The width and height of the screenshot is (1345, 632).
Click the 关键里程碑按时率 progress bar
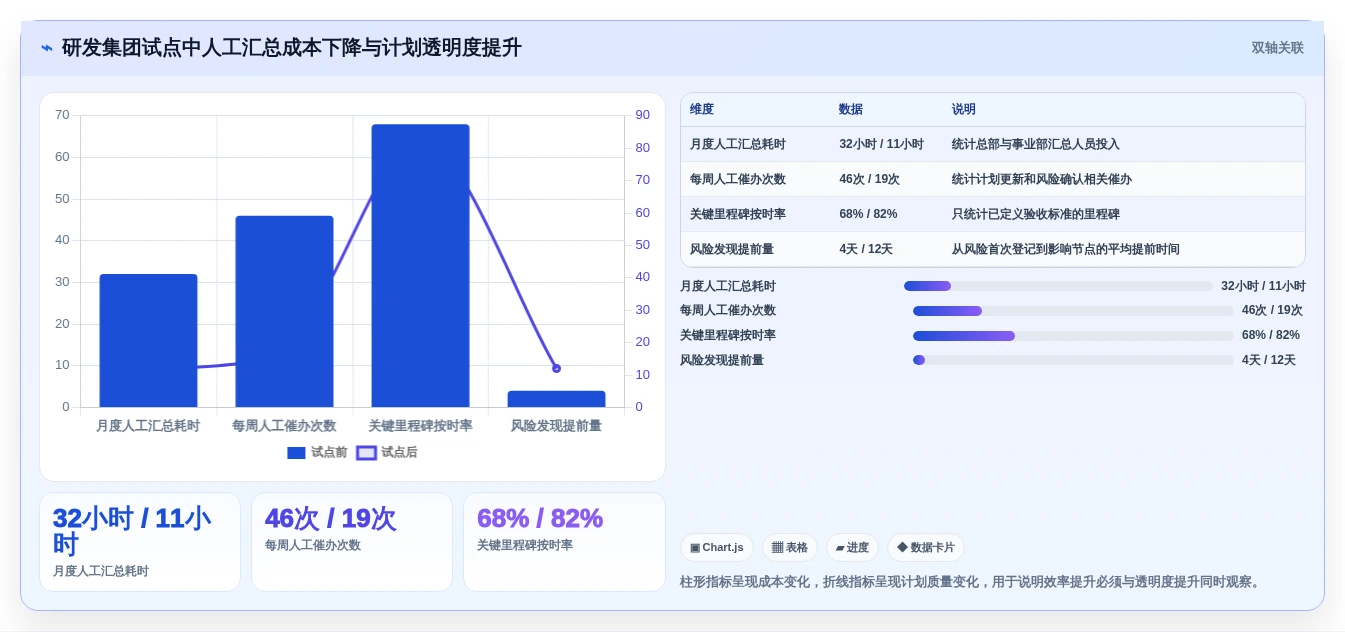pos(1073,336)
